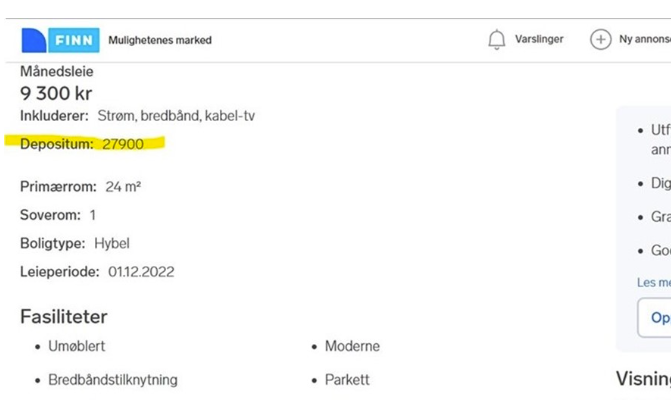Open notifications via the bell icon

click(x=497, y=40)
